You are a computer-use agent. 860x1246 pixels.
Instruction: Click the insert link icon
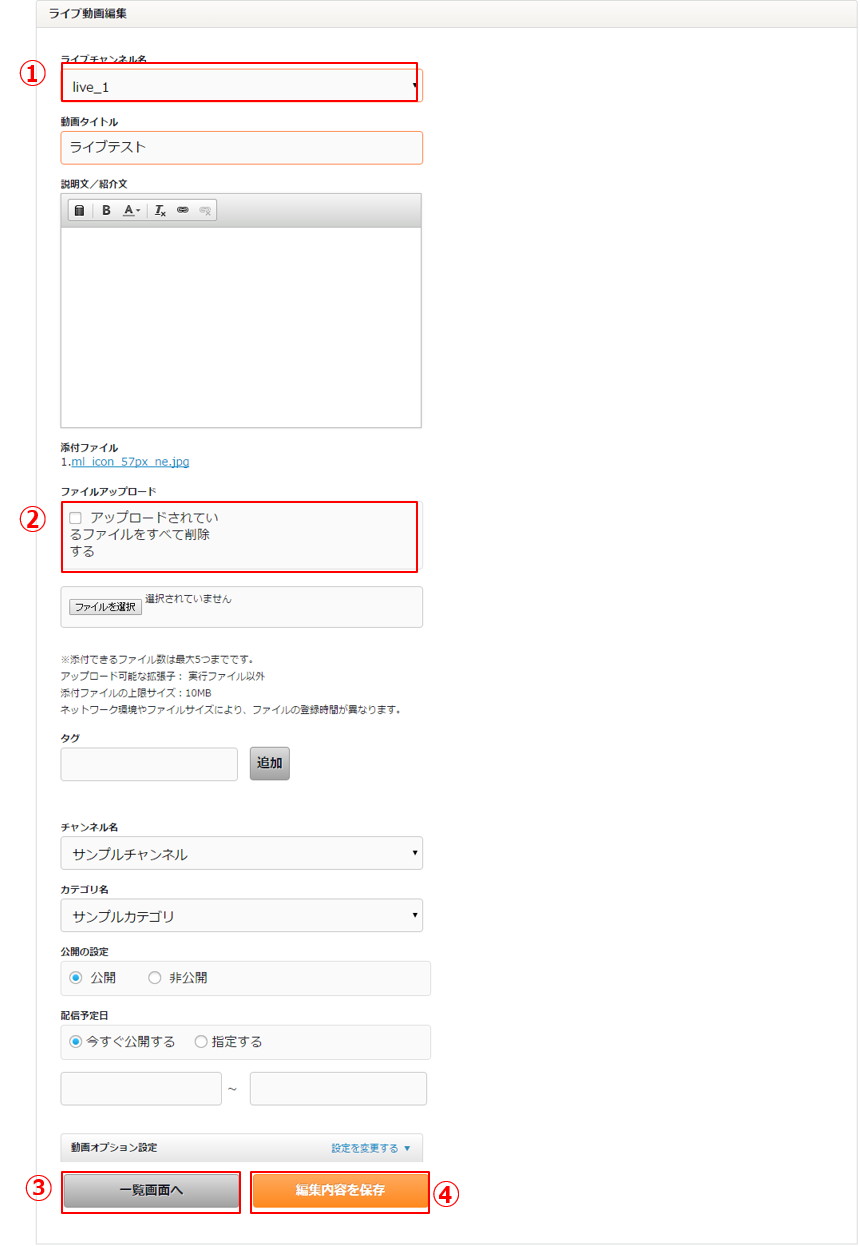[x=183, y=210]
